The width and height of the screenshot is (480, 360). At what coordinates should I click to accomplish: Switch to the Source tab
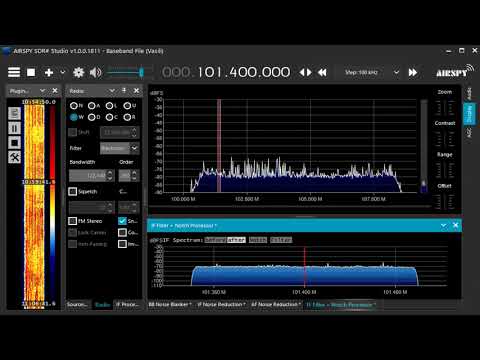tap(77, 304)
